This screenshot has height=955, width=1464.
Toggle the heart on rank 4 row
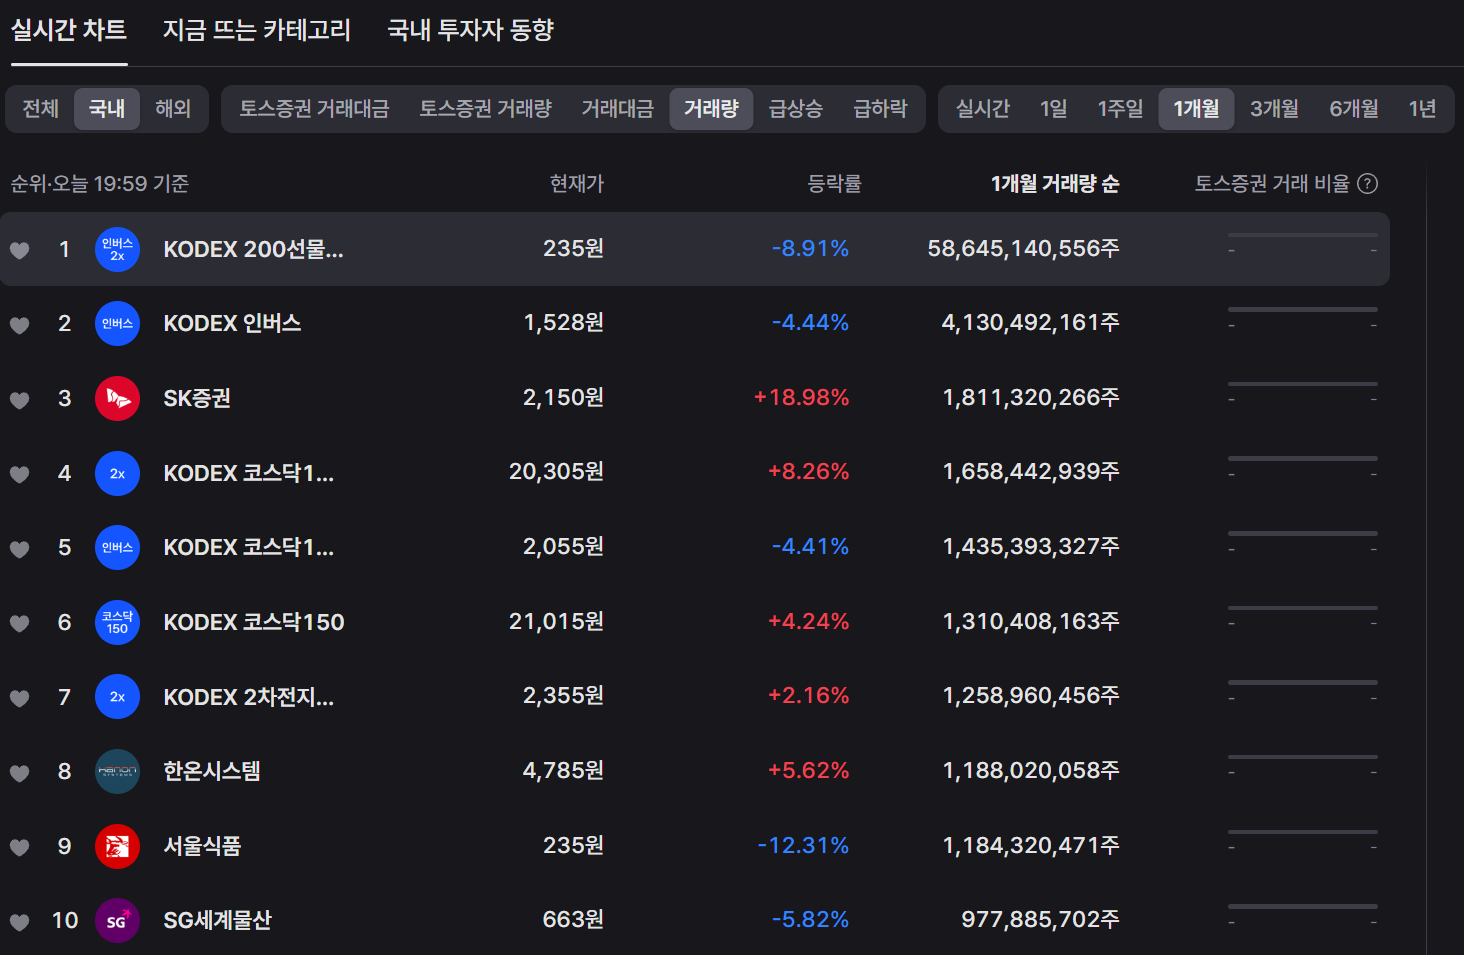pos(19,474)
